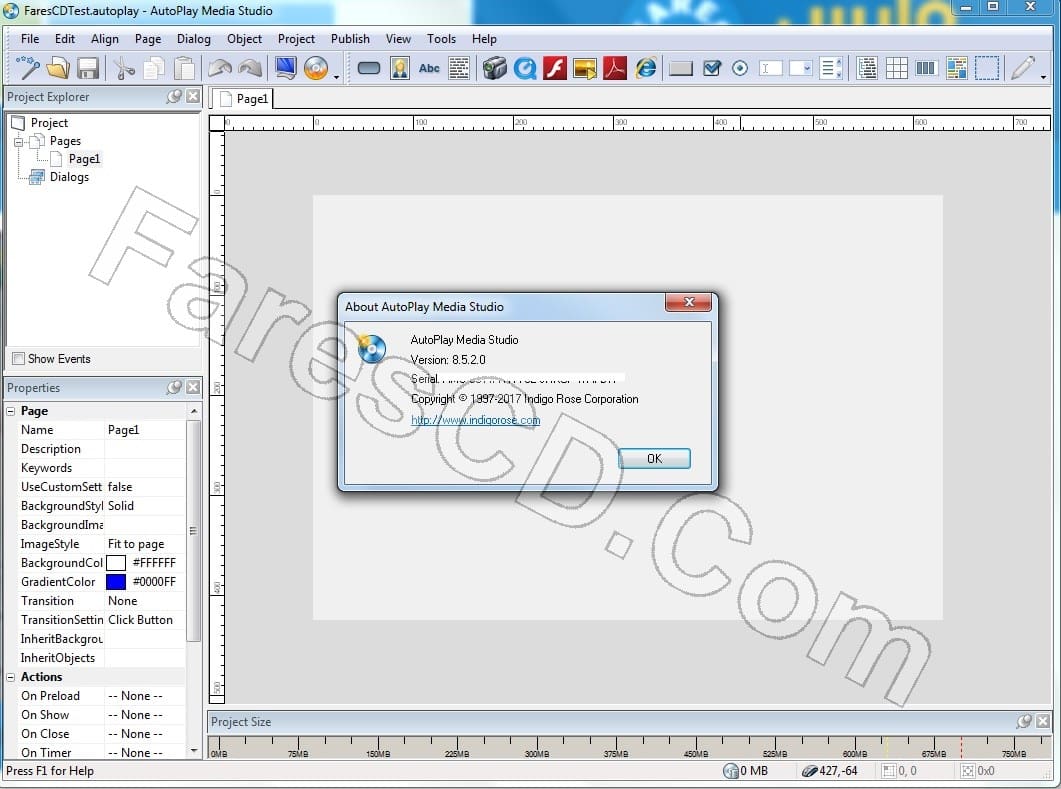Close the Project Explorer panel
This screenshot has width=1061, height=789.
point(193,97)
